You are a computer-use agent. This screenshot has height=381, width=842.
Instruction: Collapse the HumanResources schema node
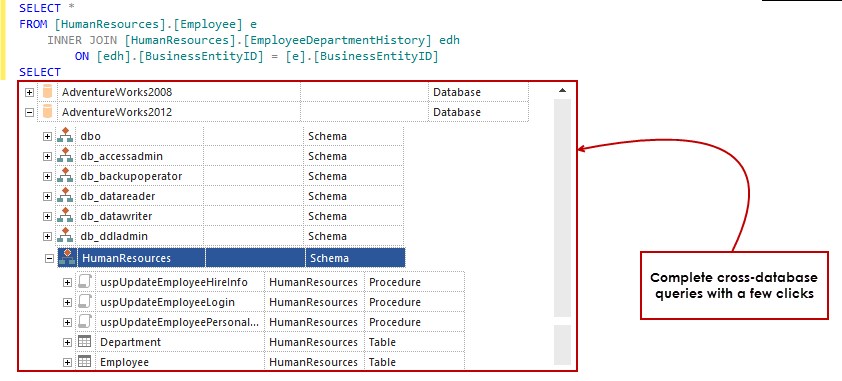click(x=49, y=258)
